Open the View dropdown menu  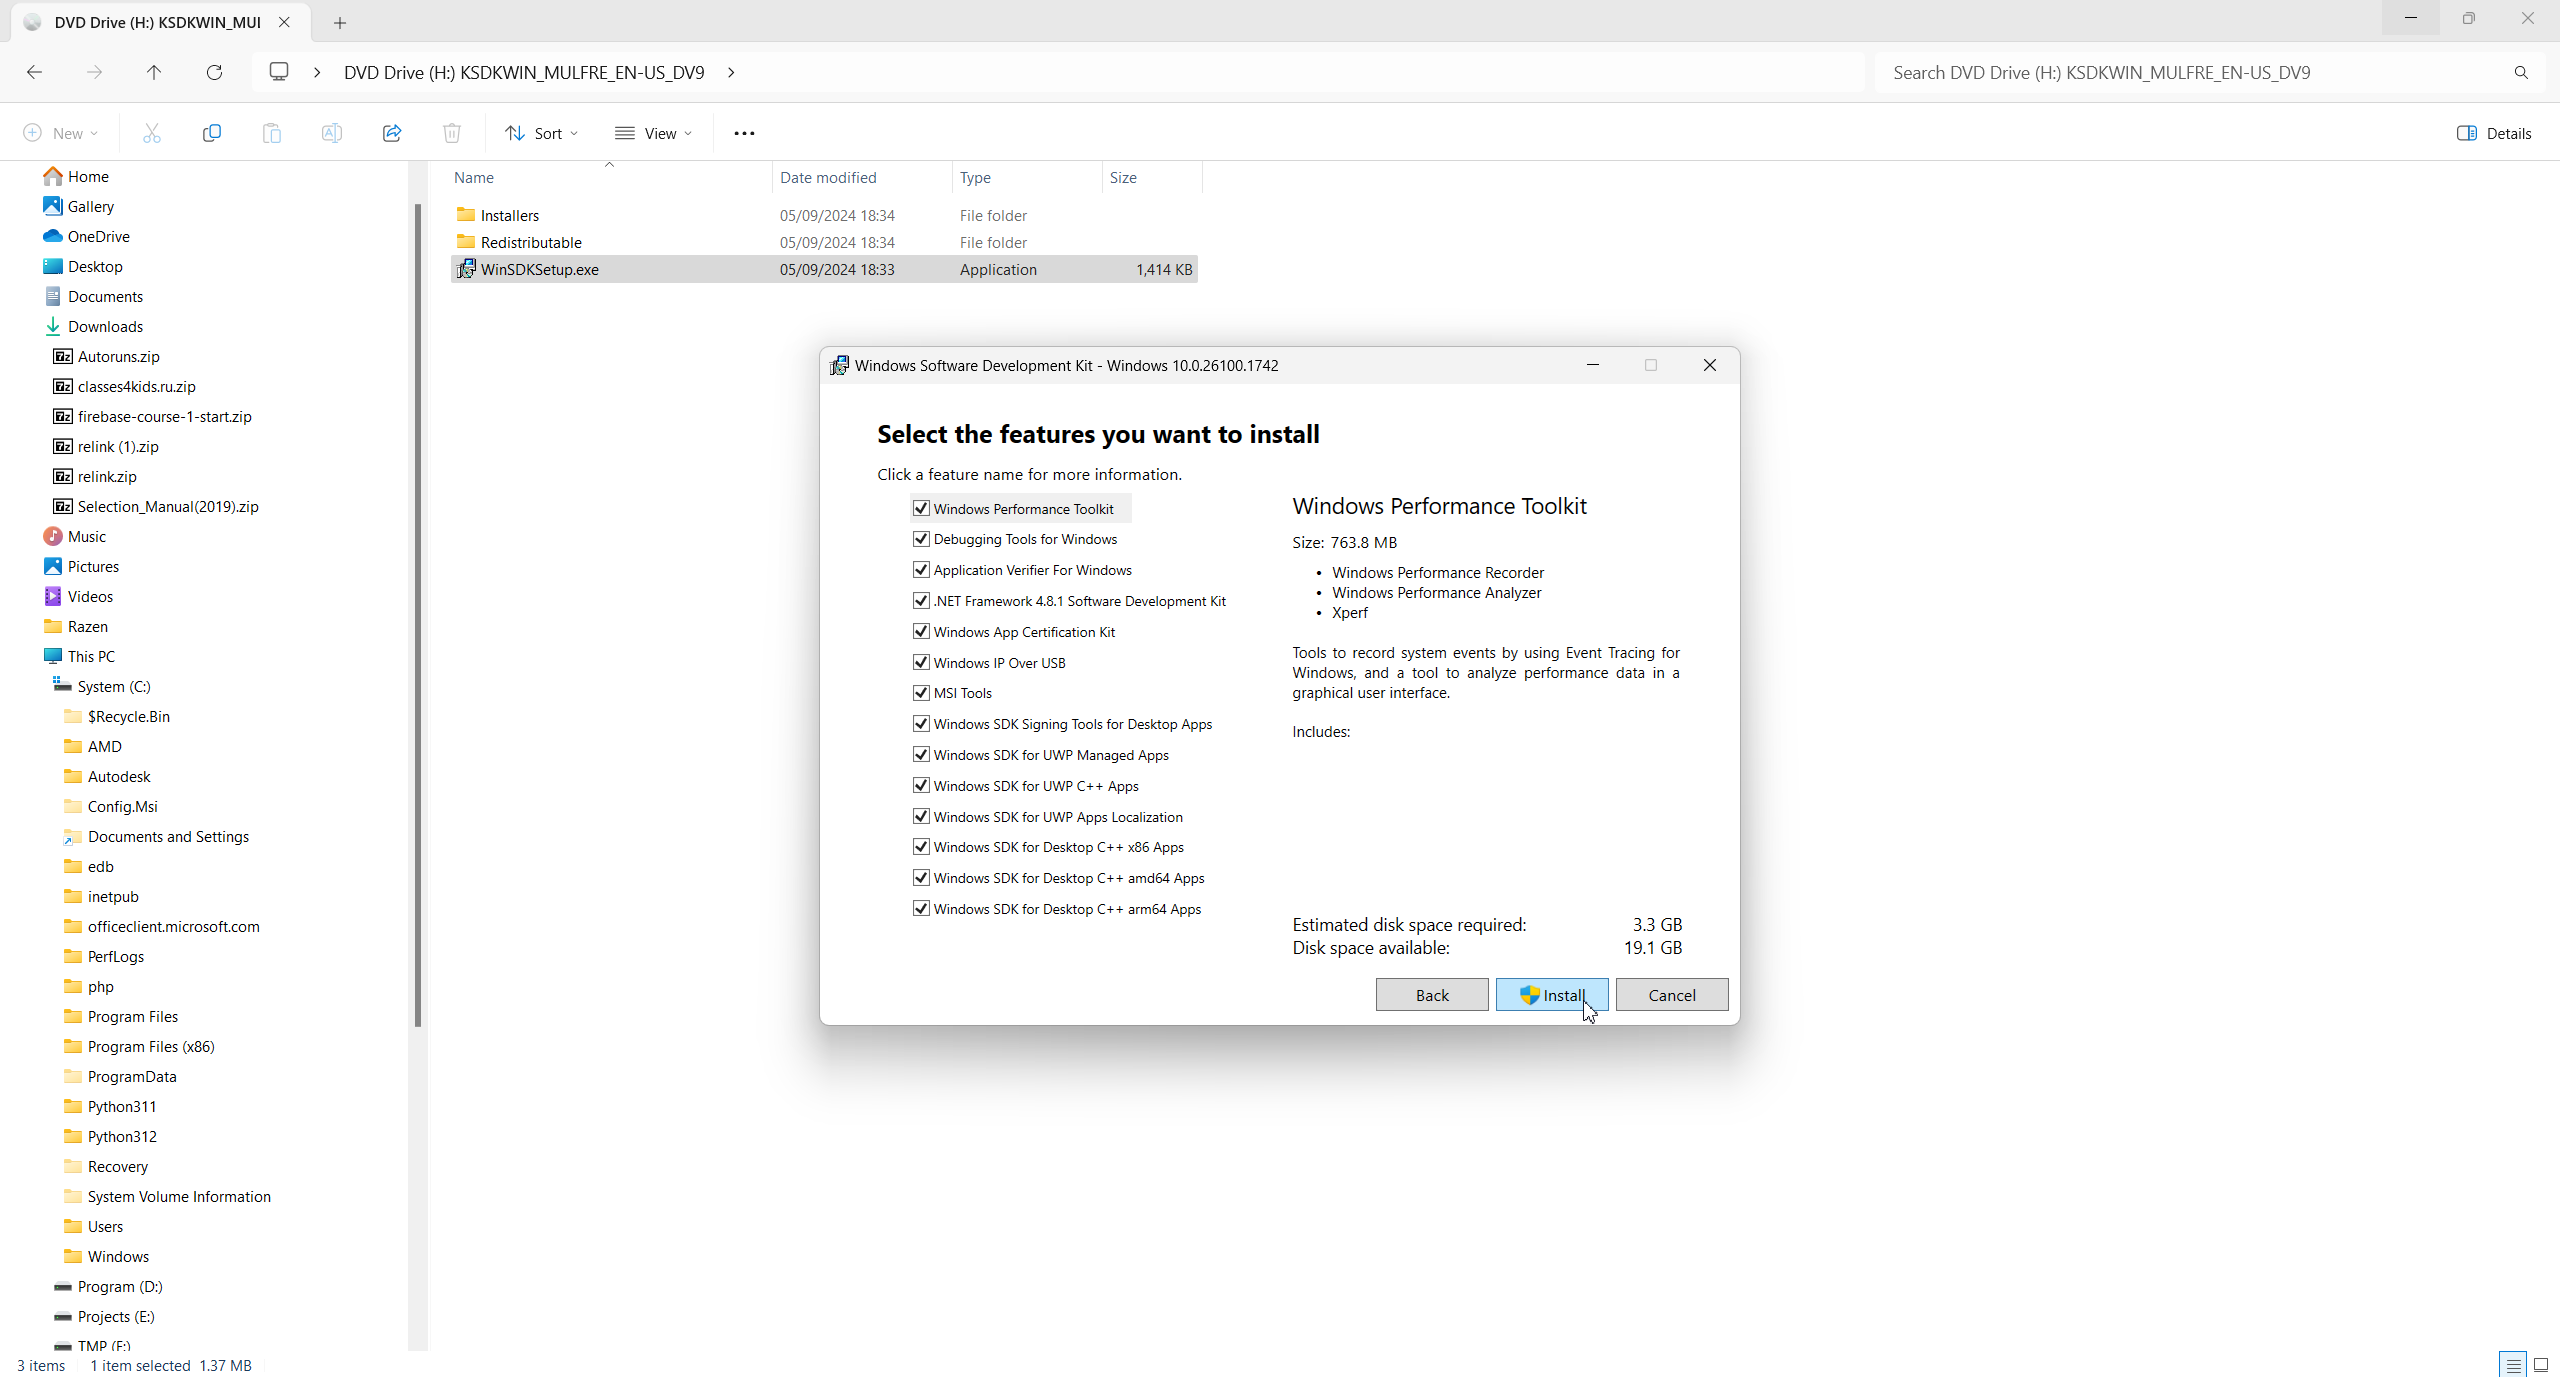pos(654,133)
